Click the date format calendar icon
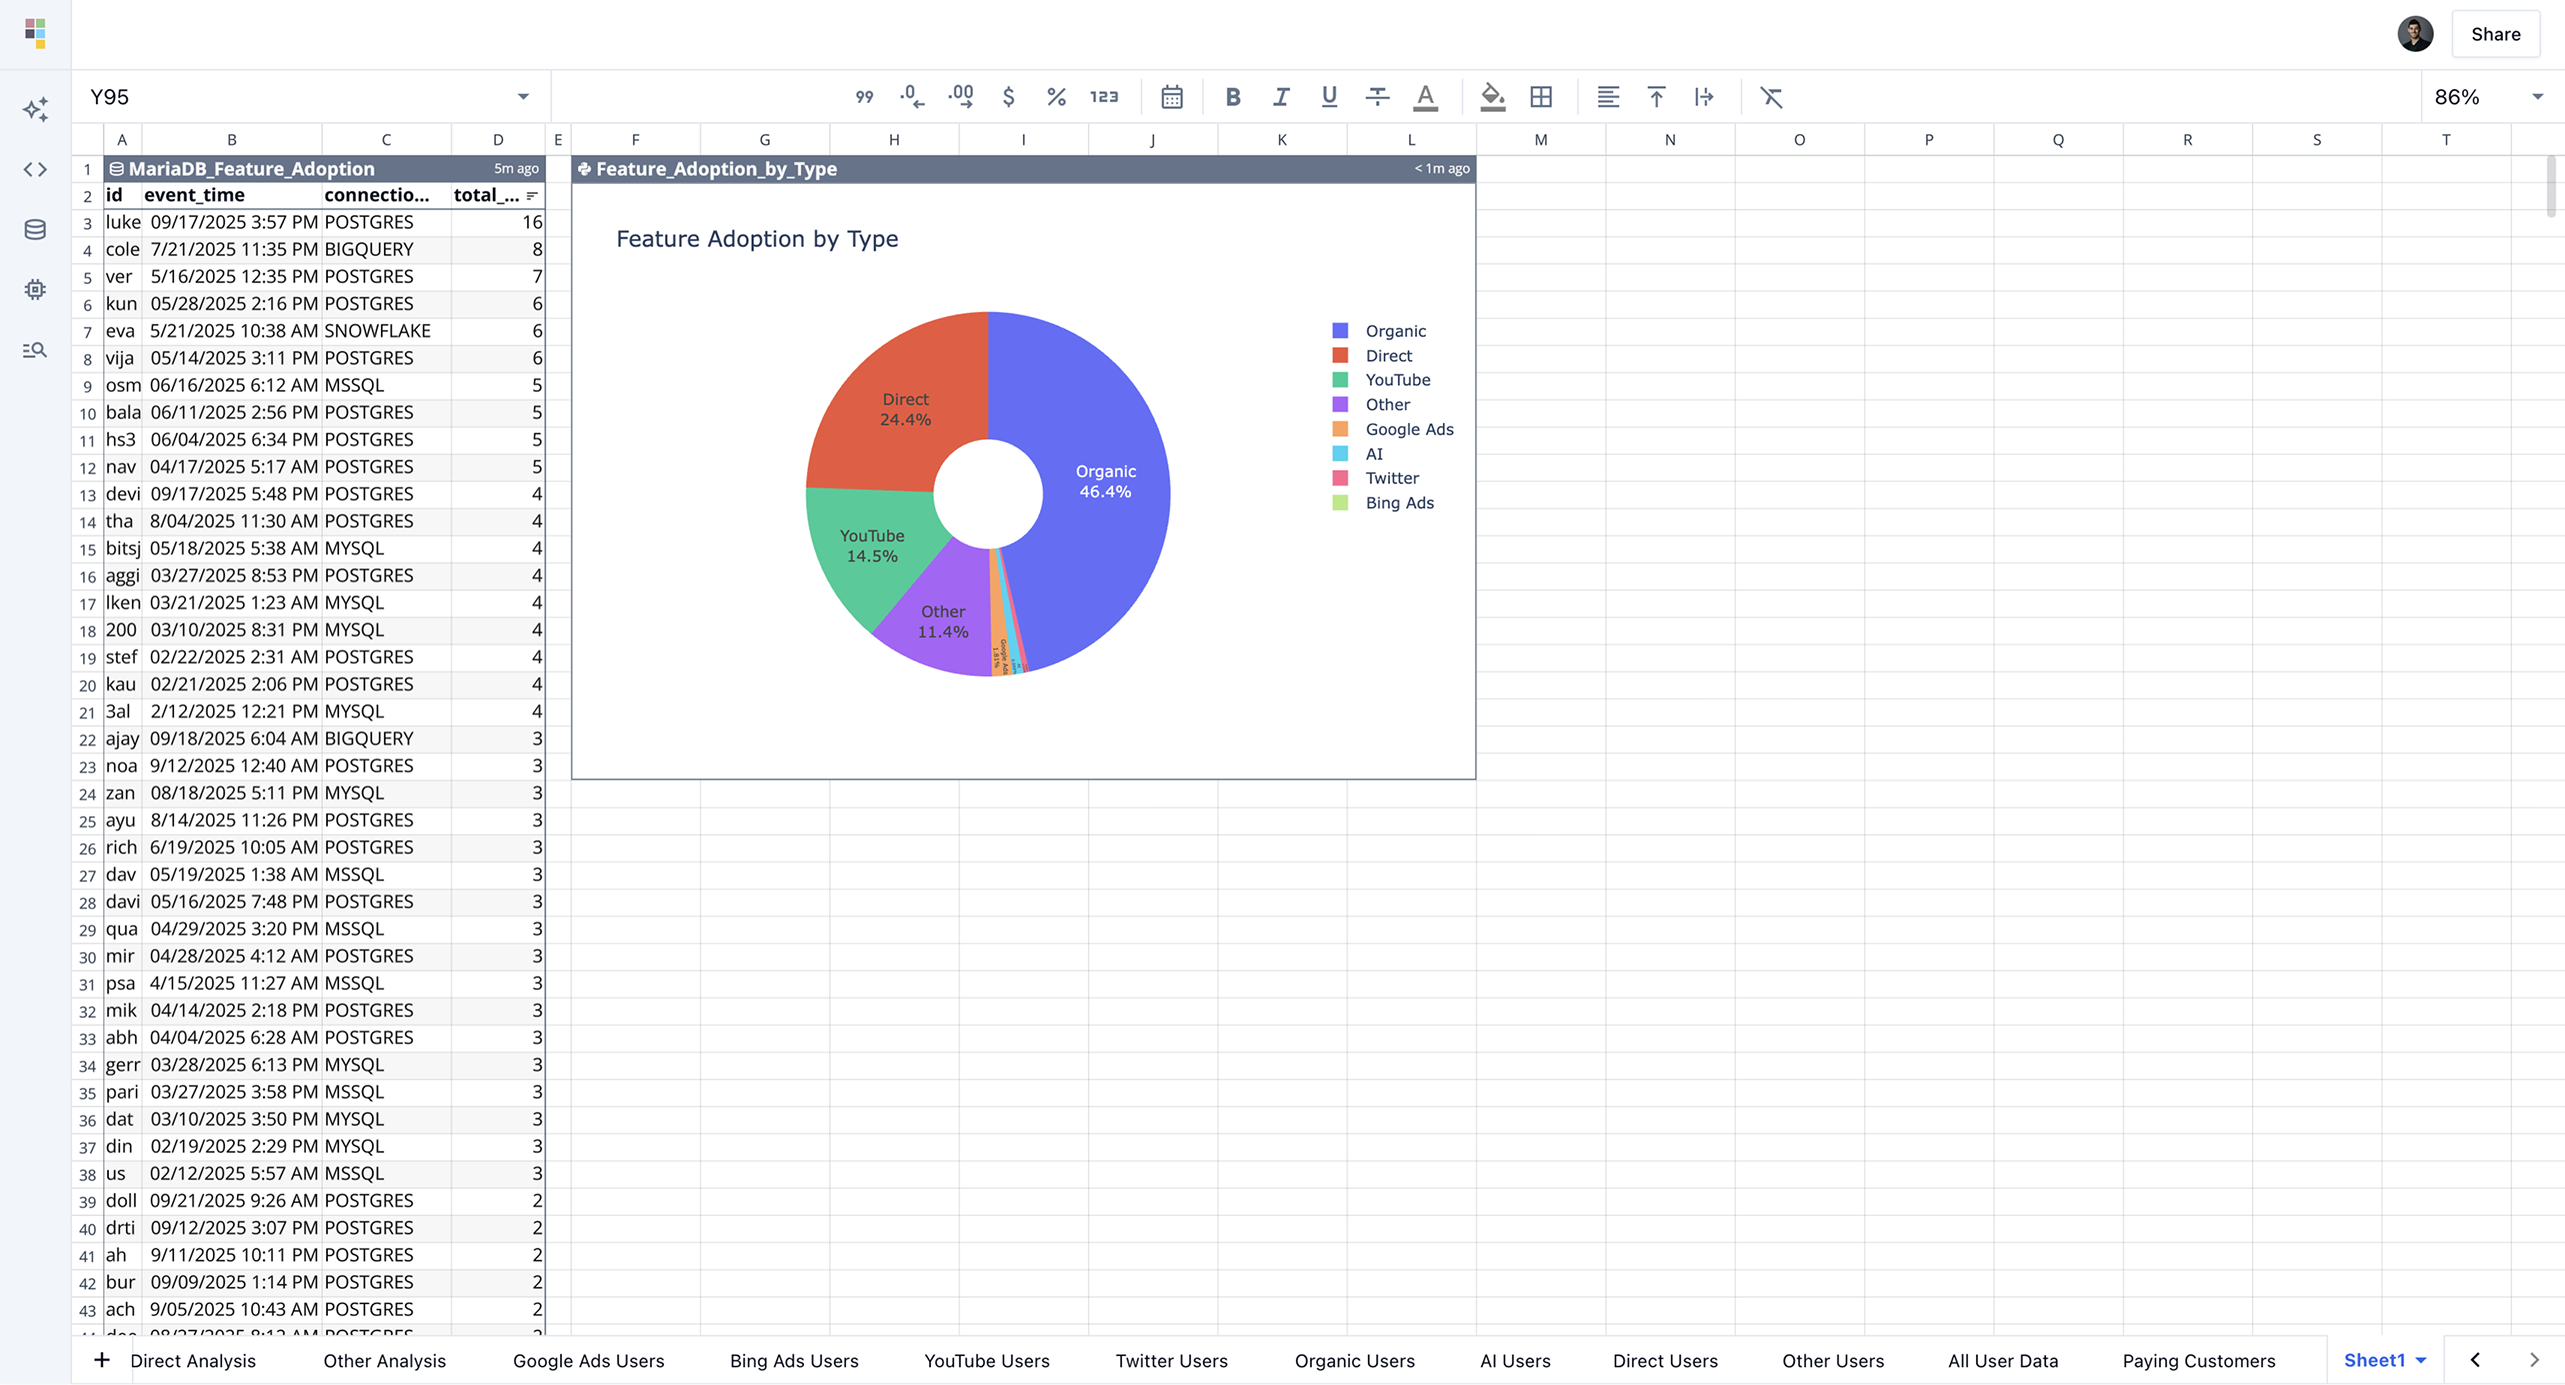 click(1172, 97)
